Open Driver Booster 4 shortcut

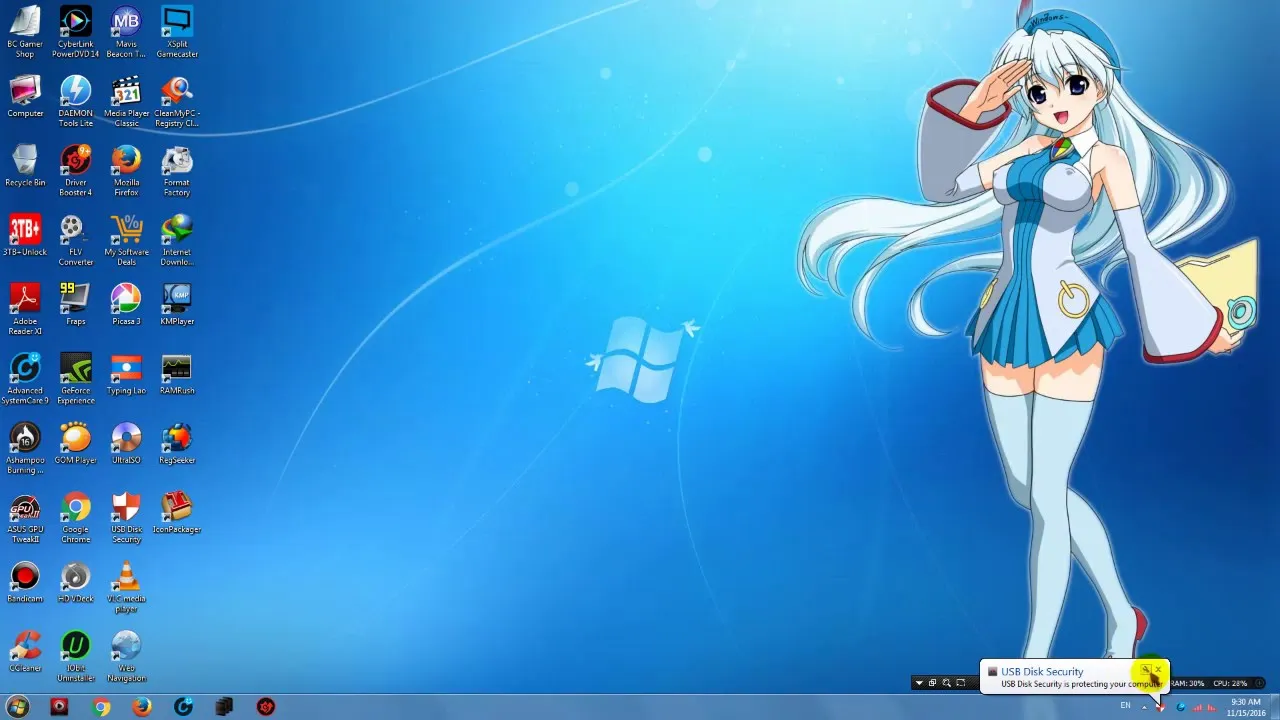(76, 170)
